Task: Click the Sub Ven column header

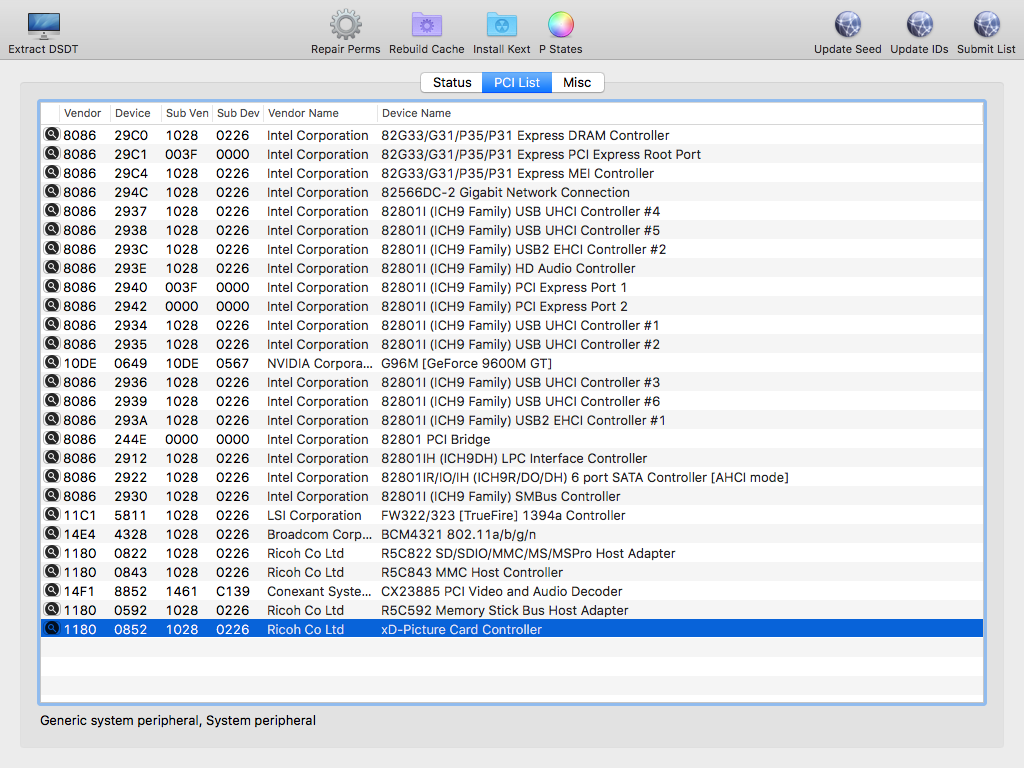Action: tap(187, 113)
